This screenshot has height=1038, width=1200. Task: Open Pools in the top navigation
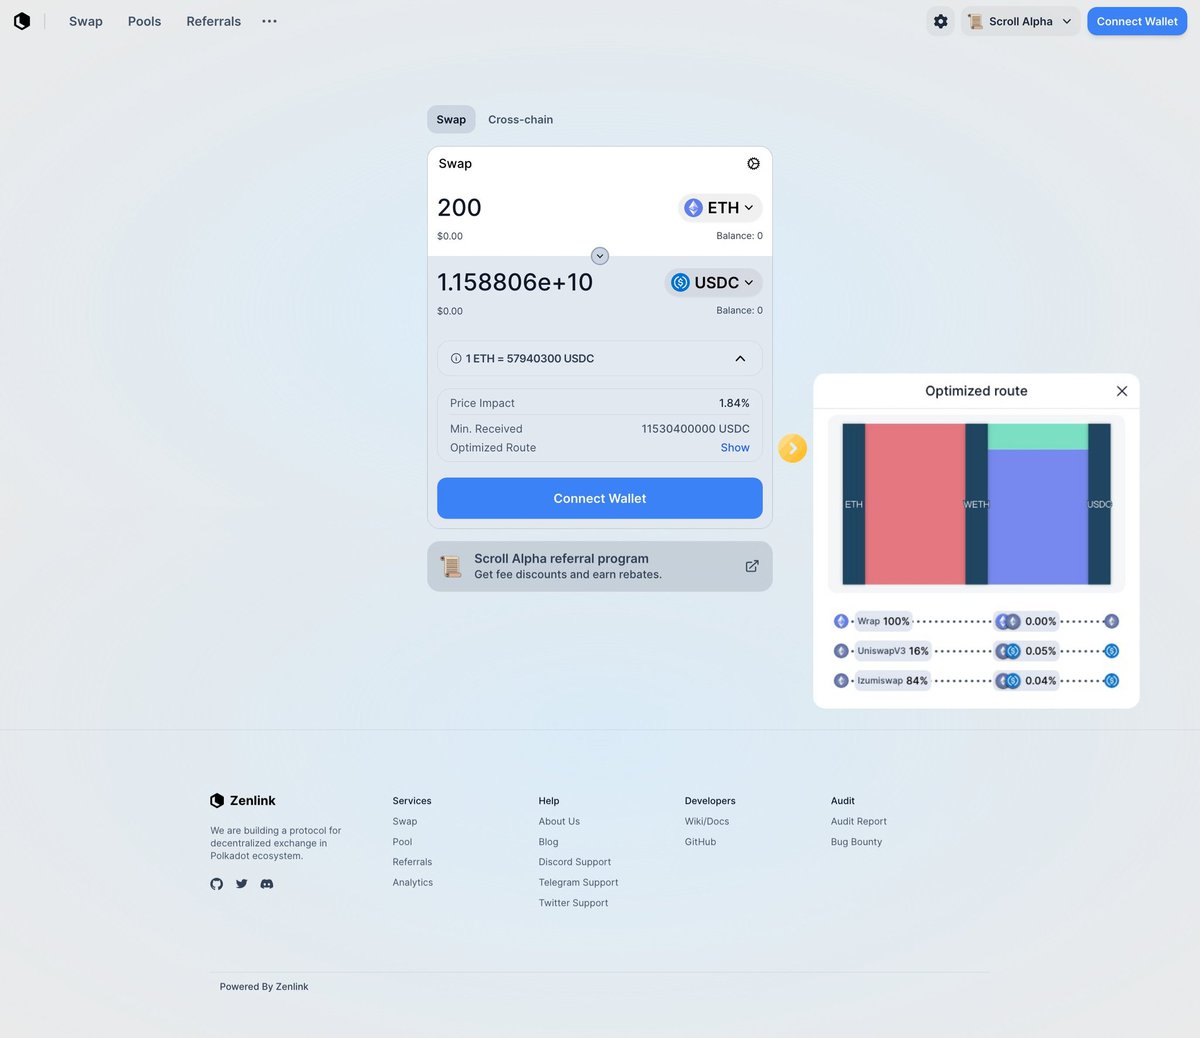(x=144, y=21)
